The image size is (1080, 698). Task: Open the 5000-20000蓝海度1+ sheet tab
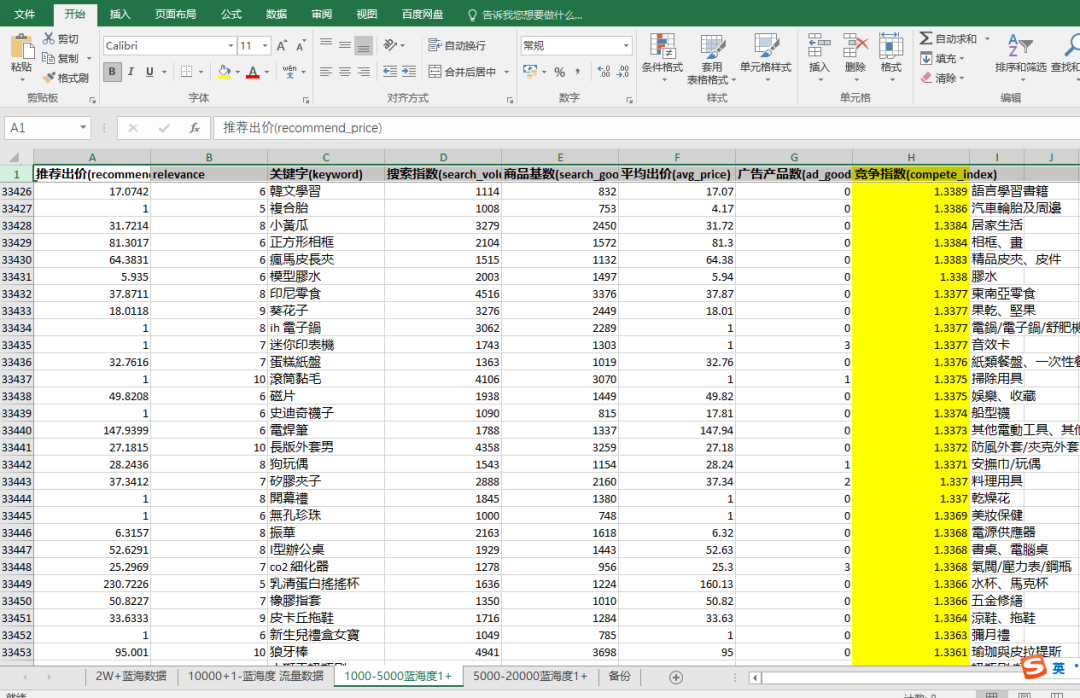530,676
